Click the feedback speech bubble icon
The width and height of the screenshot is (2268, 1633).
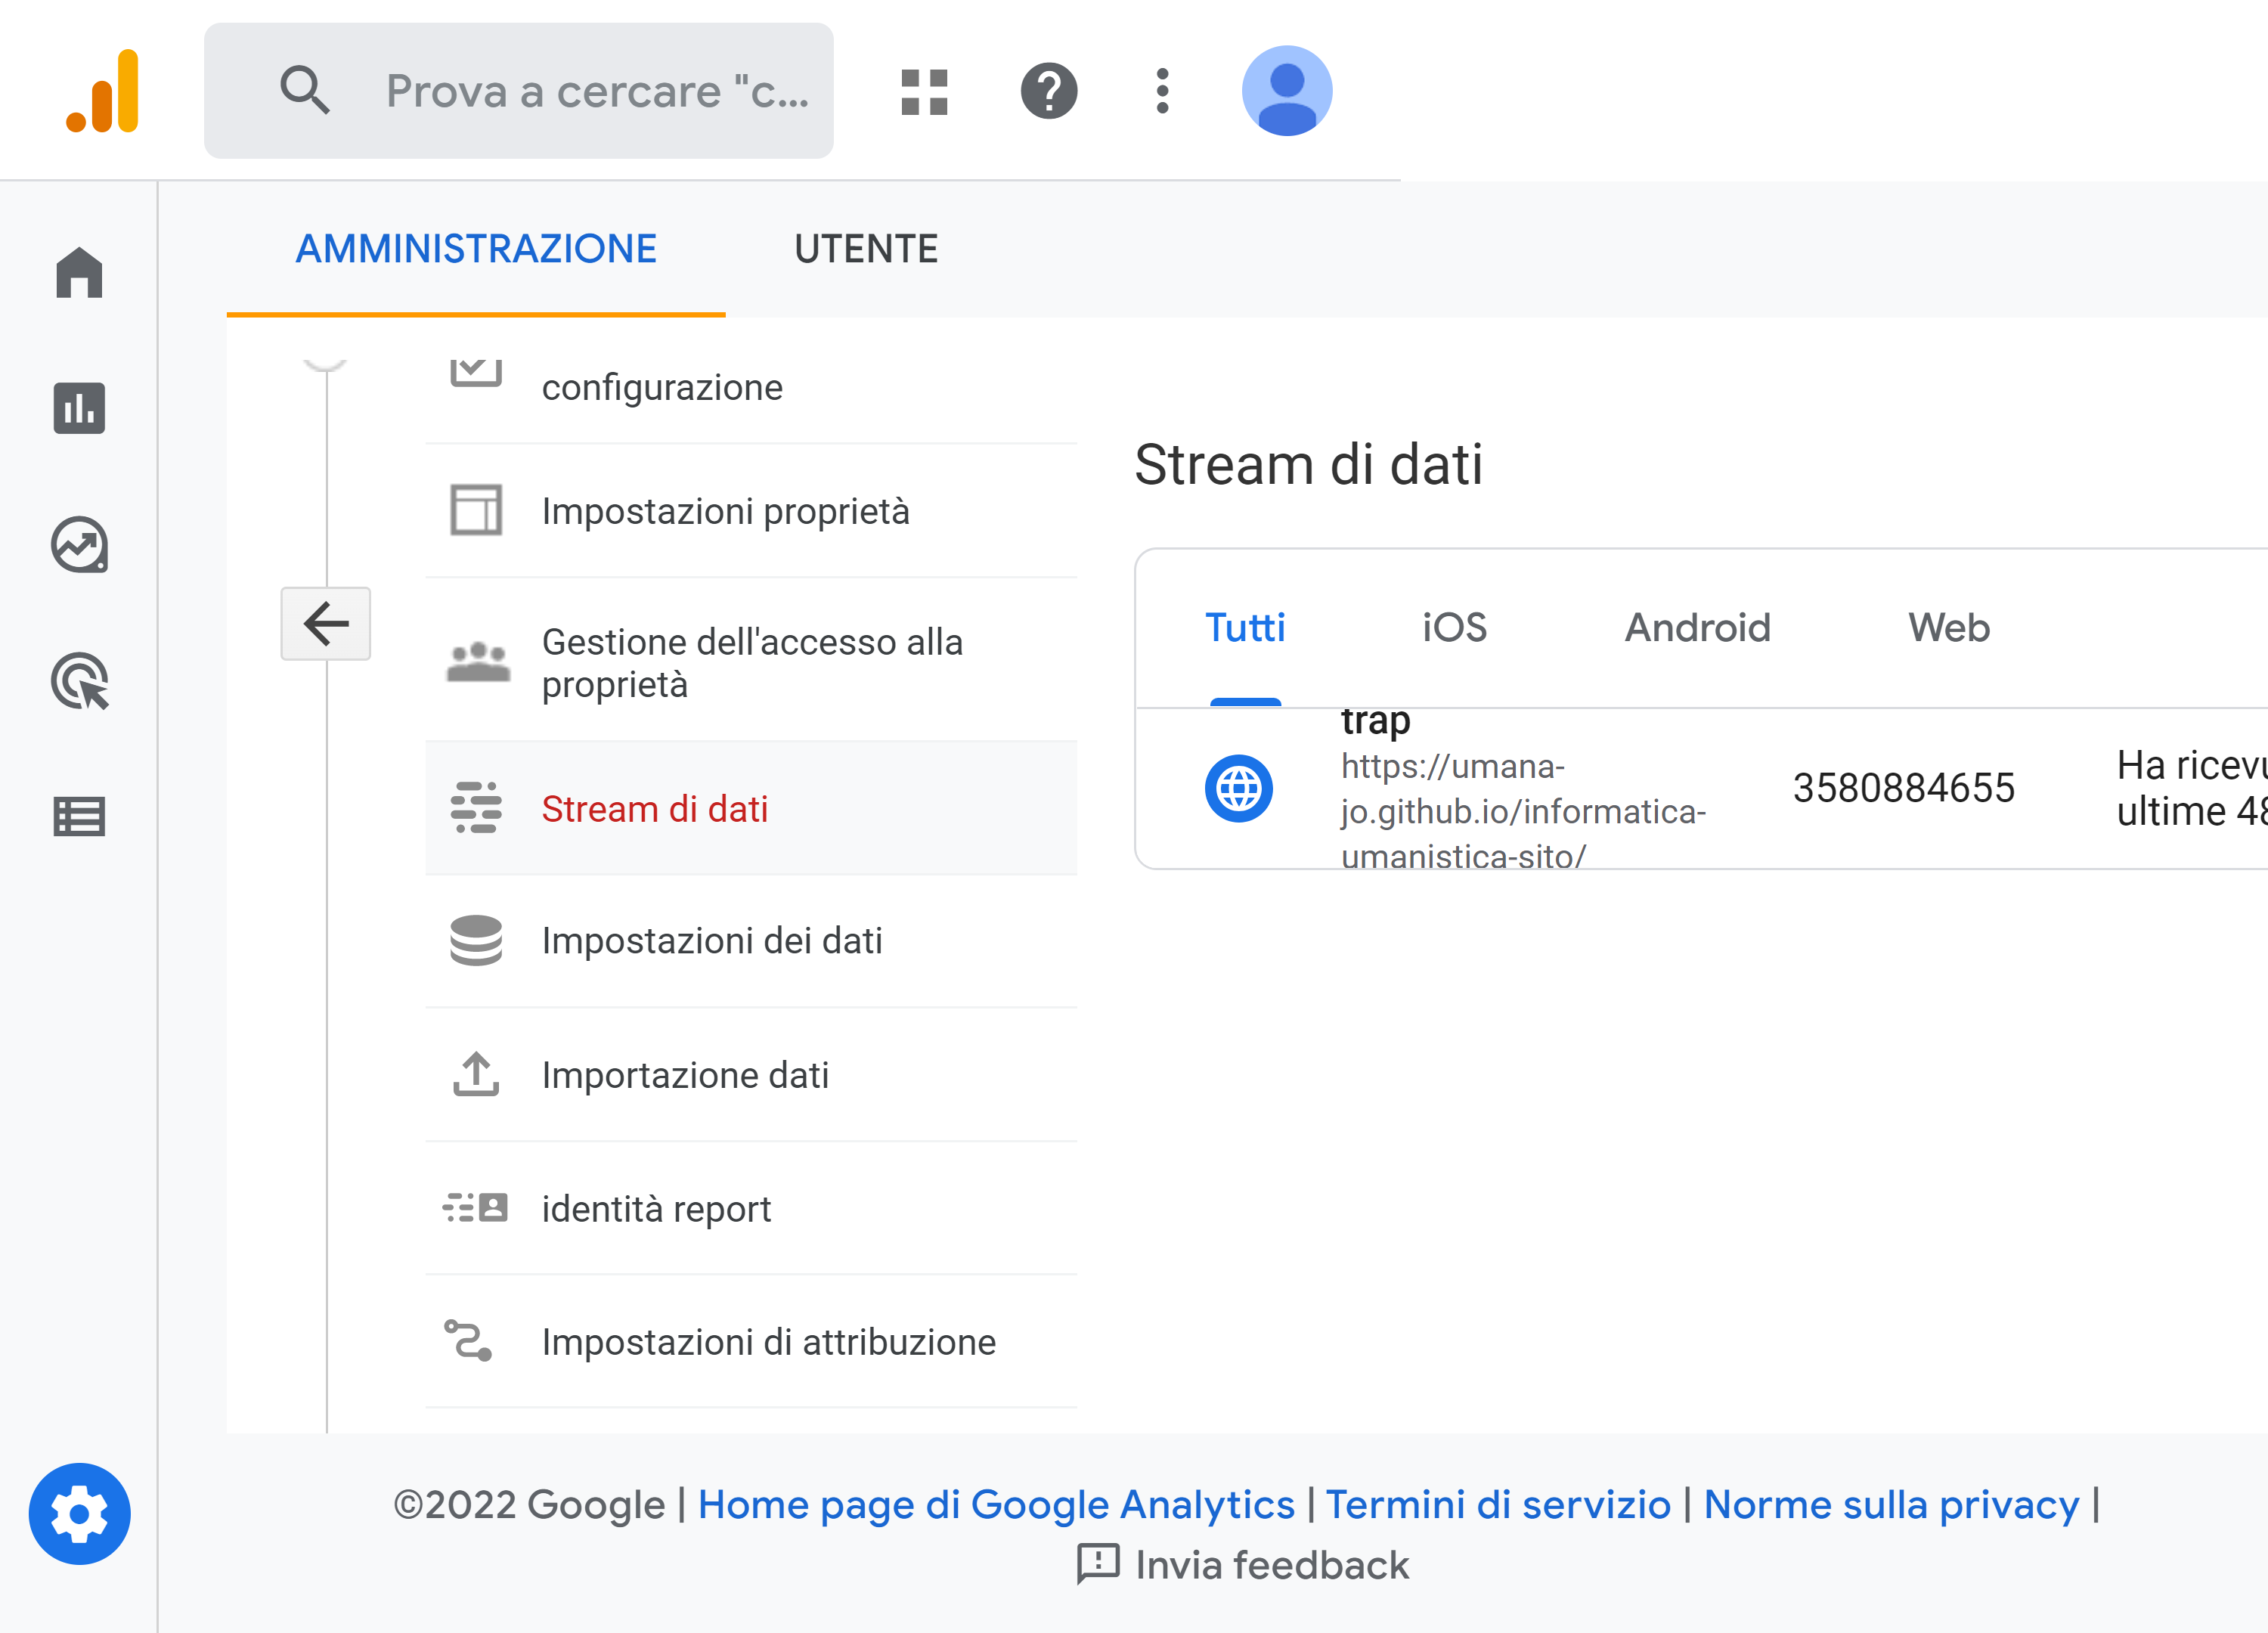(x=1098, y=1564)
